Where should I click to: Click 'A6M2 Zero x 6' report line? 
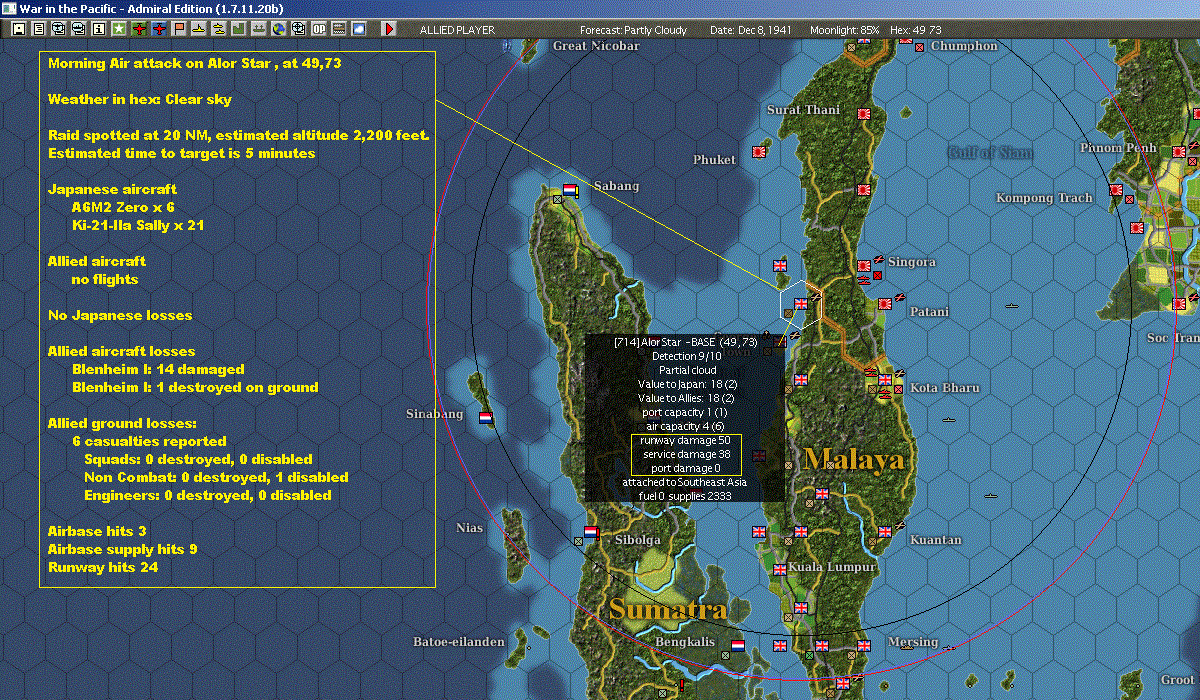(x=121, y=207)
